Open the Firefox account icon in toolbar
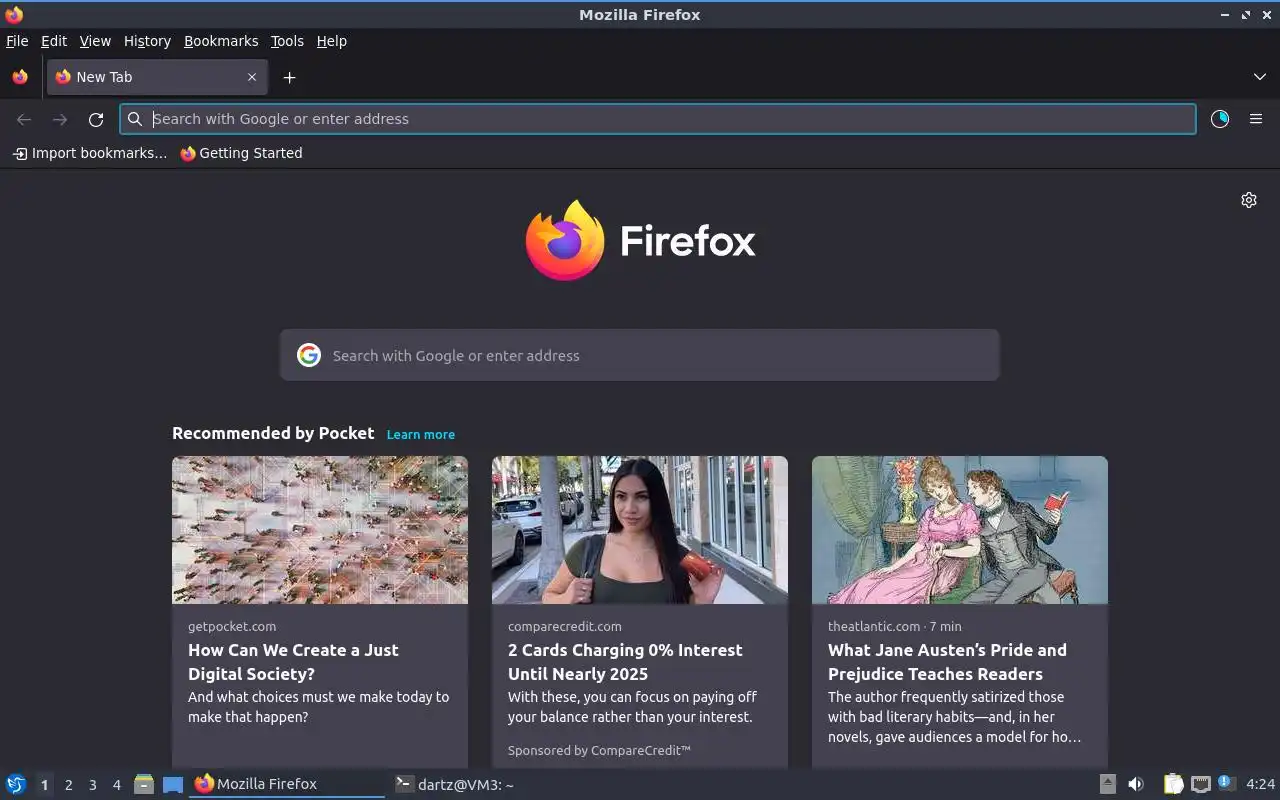1280x800 pixels. [x=1220, y=119]
